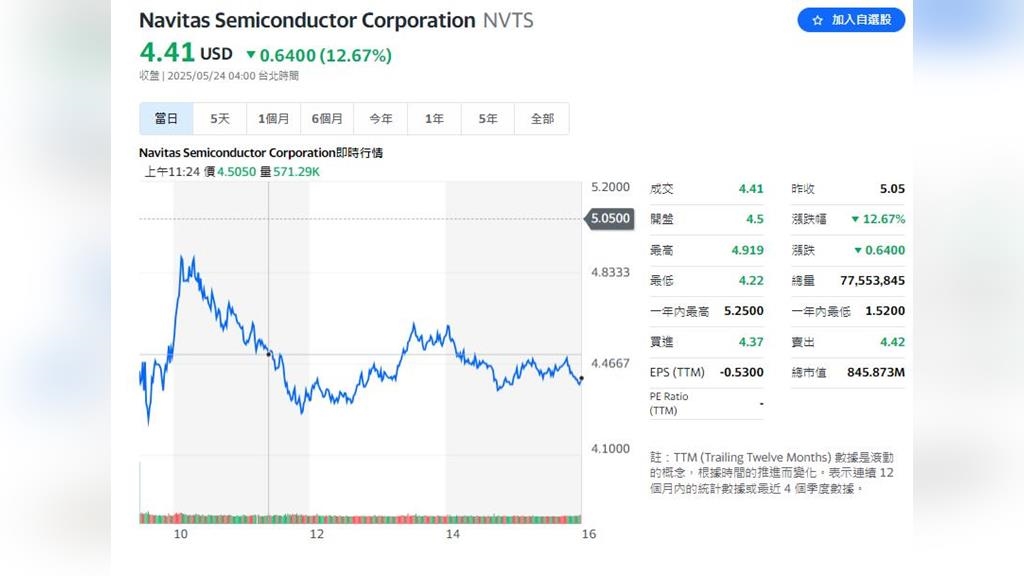Click the 5.0500 previous close price marker
The image size is (1024, 576).
[x=610, y=218]
